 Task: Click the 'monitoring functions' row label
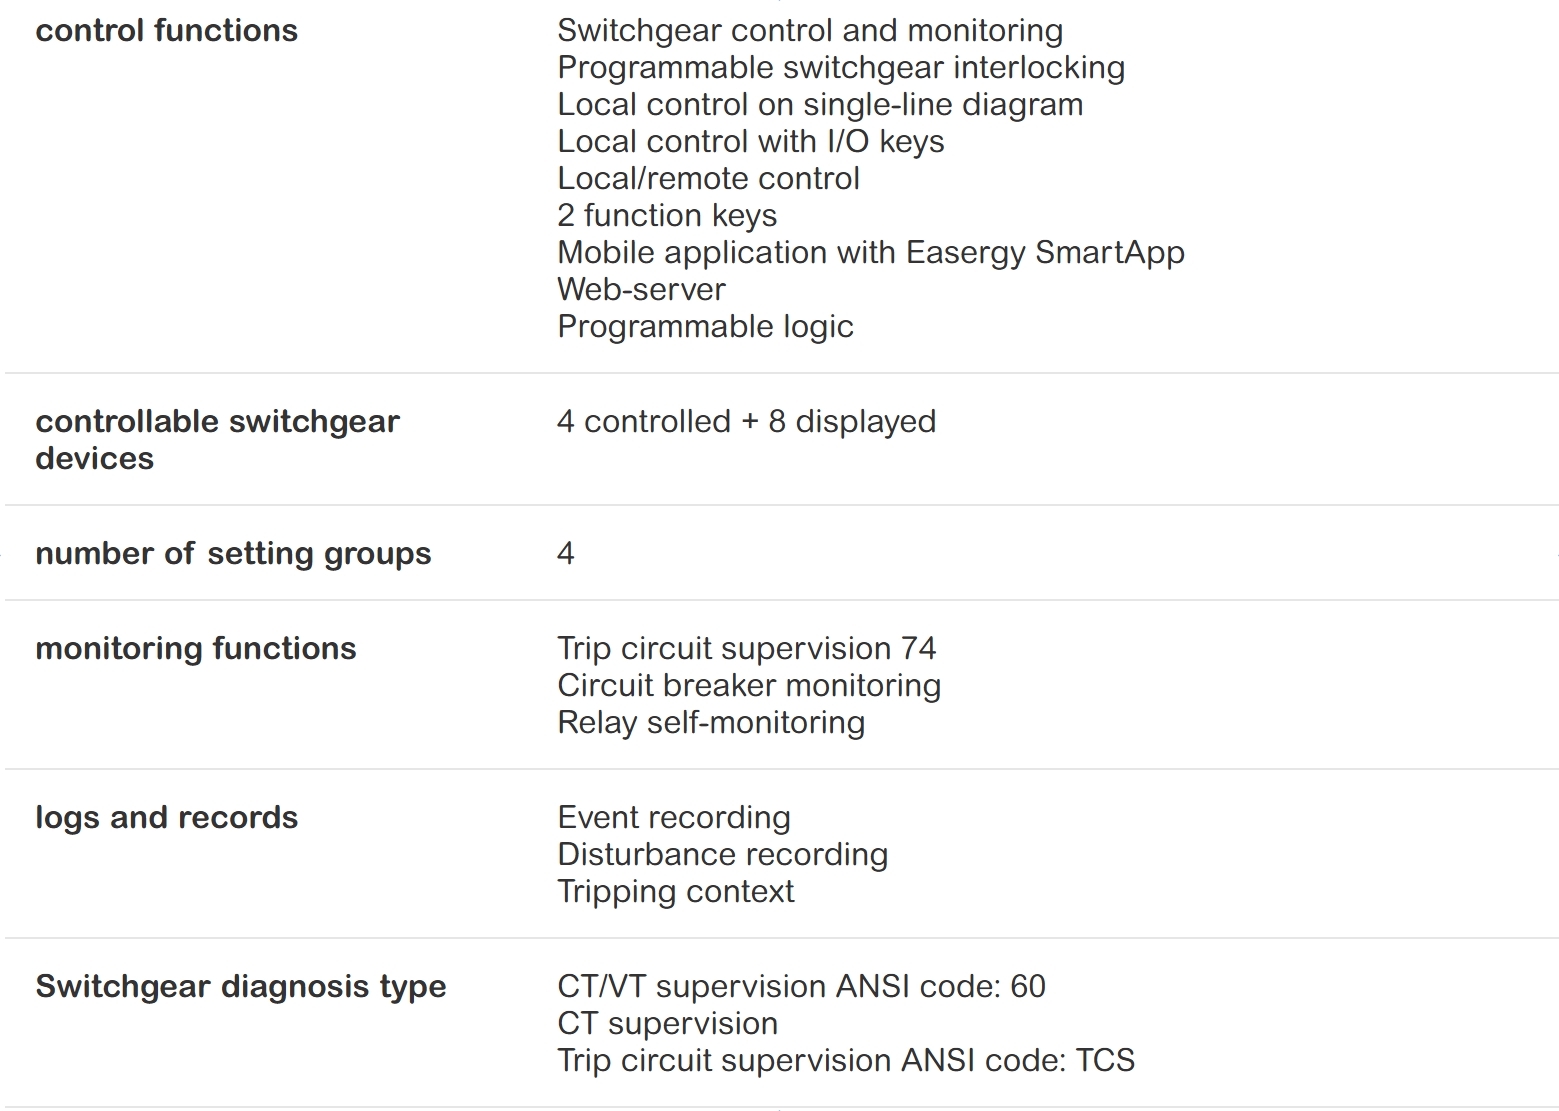(x=195, y=649)
